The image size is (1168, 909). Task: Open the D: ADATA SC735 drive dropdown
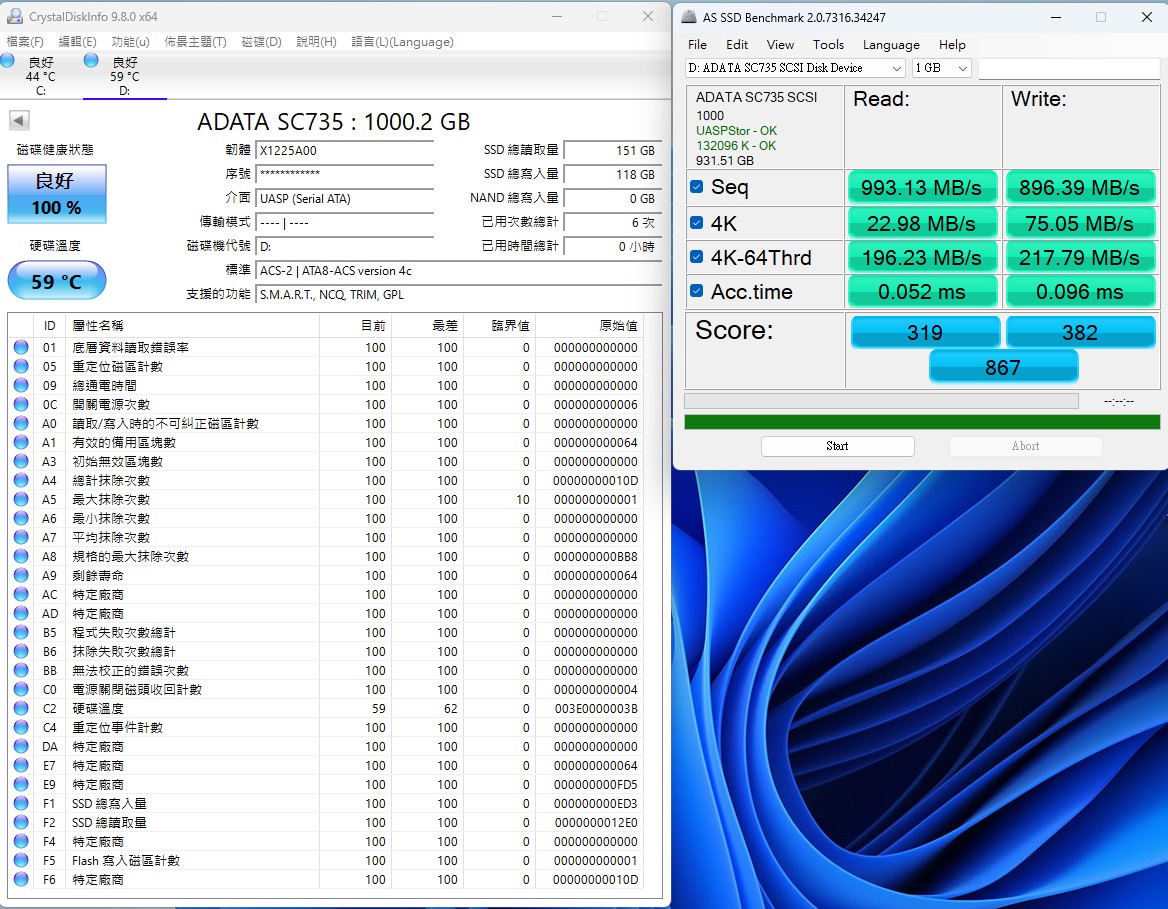pos(795,68)
